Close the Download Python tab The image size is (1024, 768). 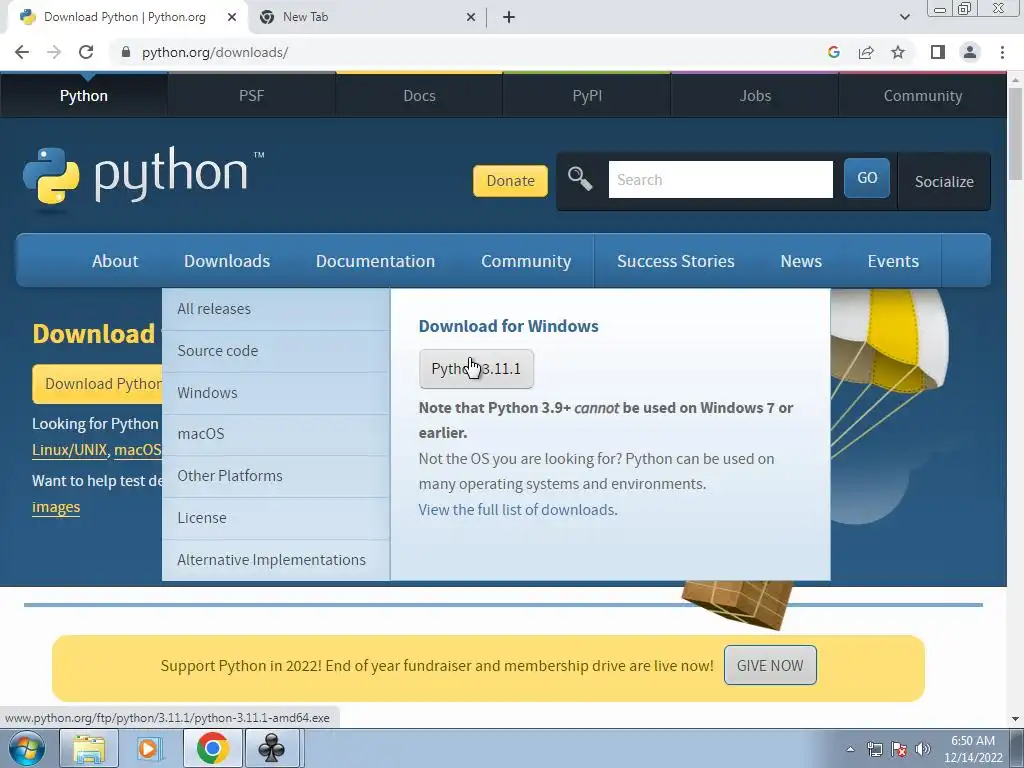(x=232, y=17)
